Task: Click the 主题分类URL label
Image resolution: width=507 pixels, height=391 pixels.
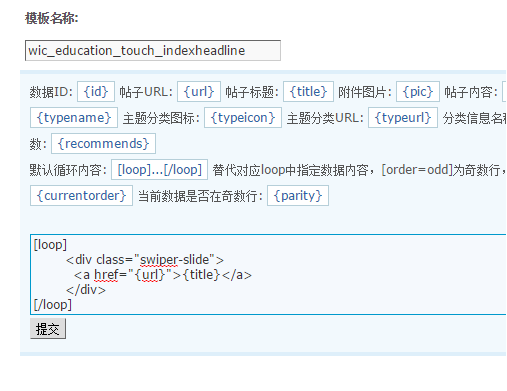Action: point(325,118)
